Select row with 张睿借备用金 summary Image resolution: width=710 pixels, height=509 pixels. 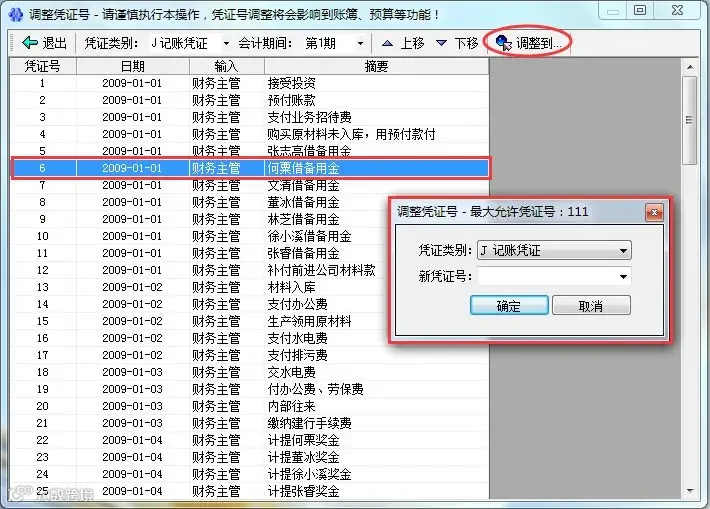[249, 253]
